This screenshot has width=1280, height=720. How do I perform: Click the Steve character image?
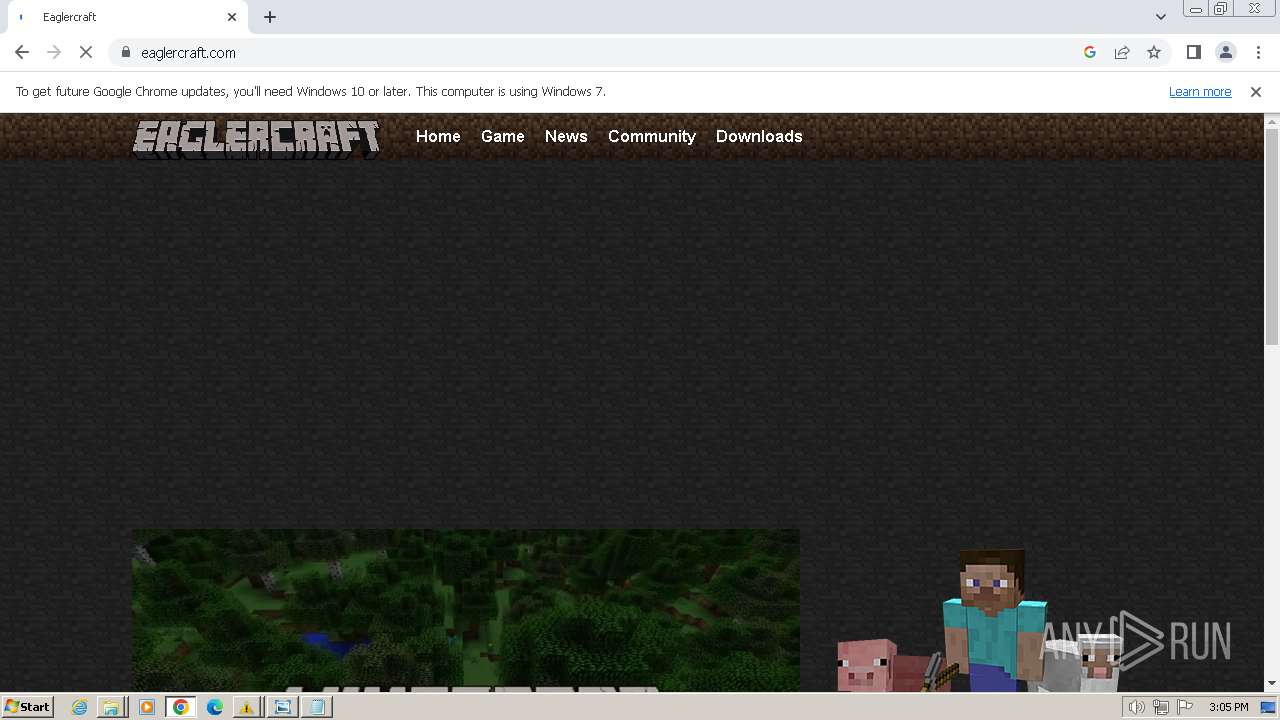pyautogui.click(x=996, y=620)
